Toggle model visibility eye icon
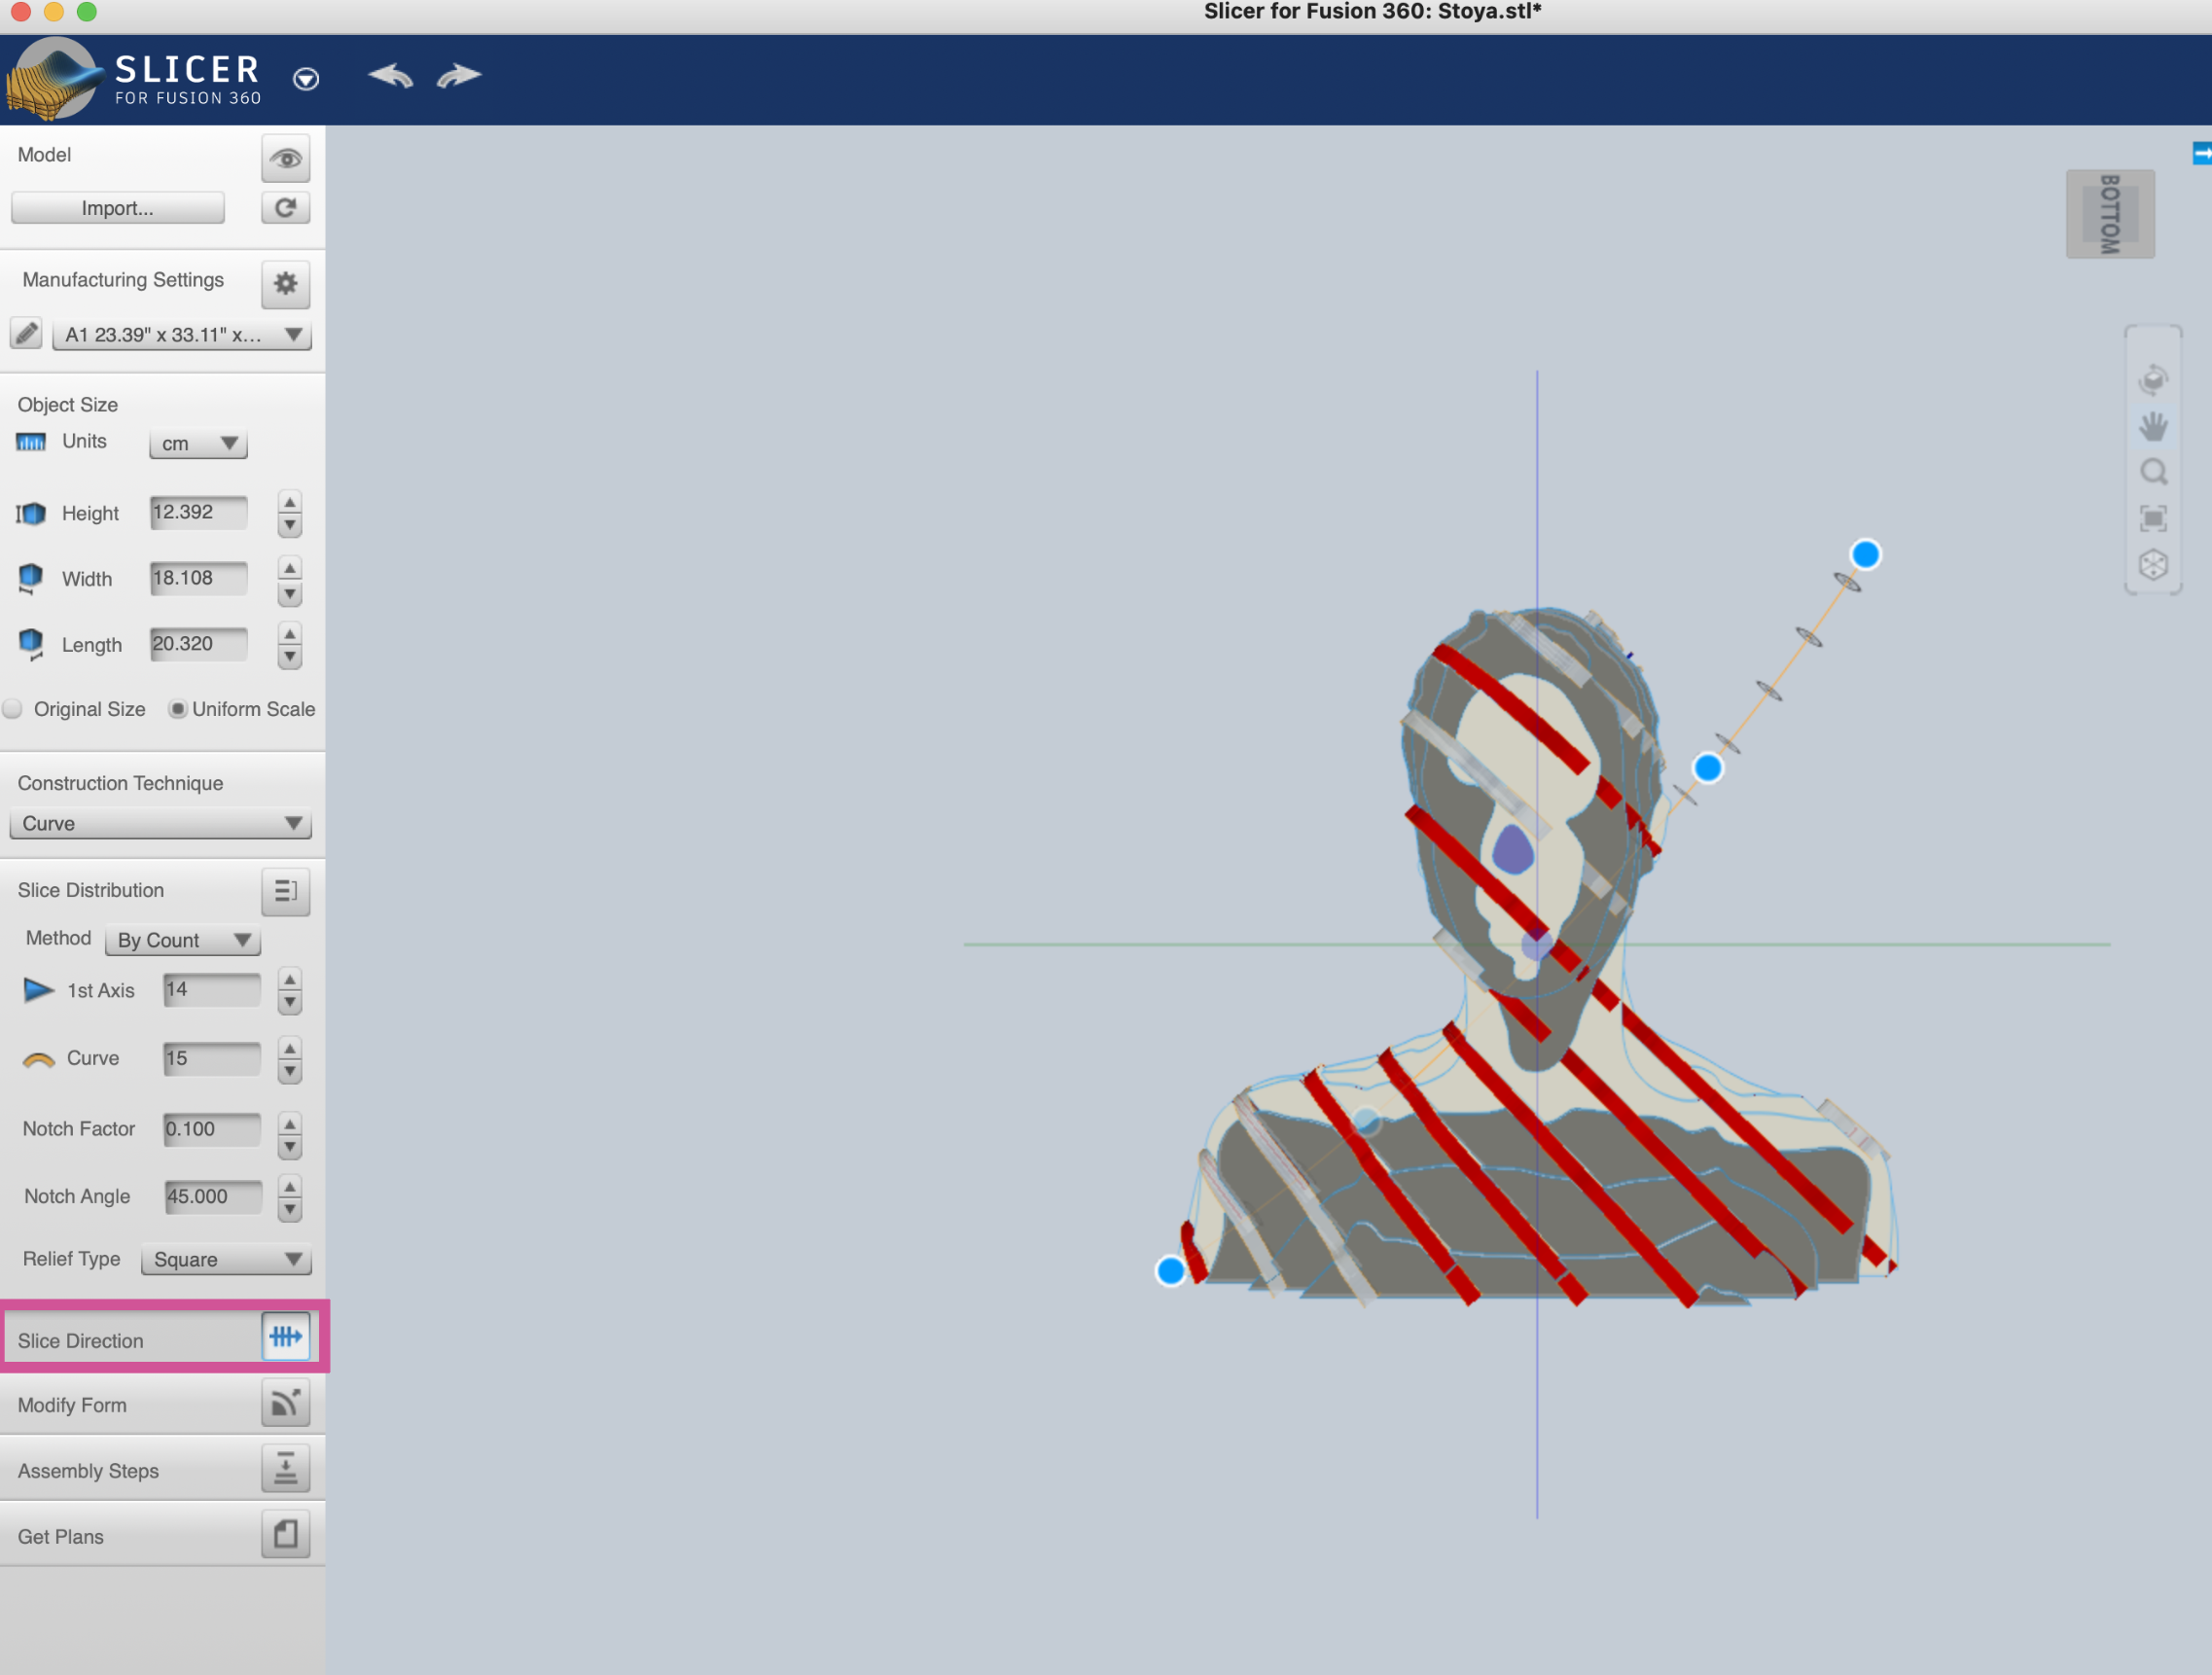Viewport: 2212px width, 1675px height. [285, 158]
